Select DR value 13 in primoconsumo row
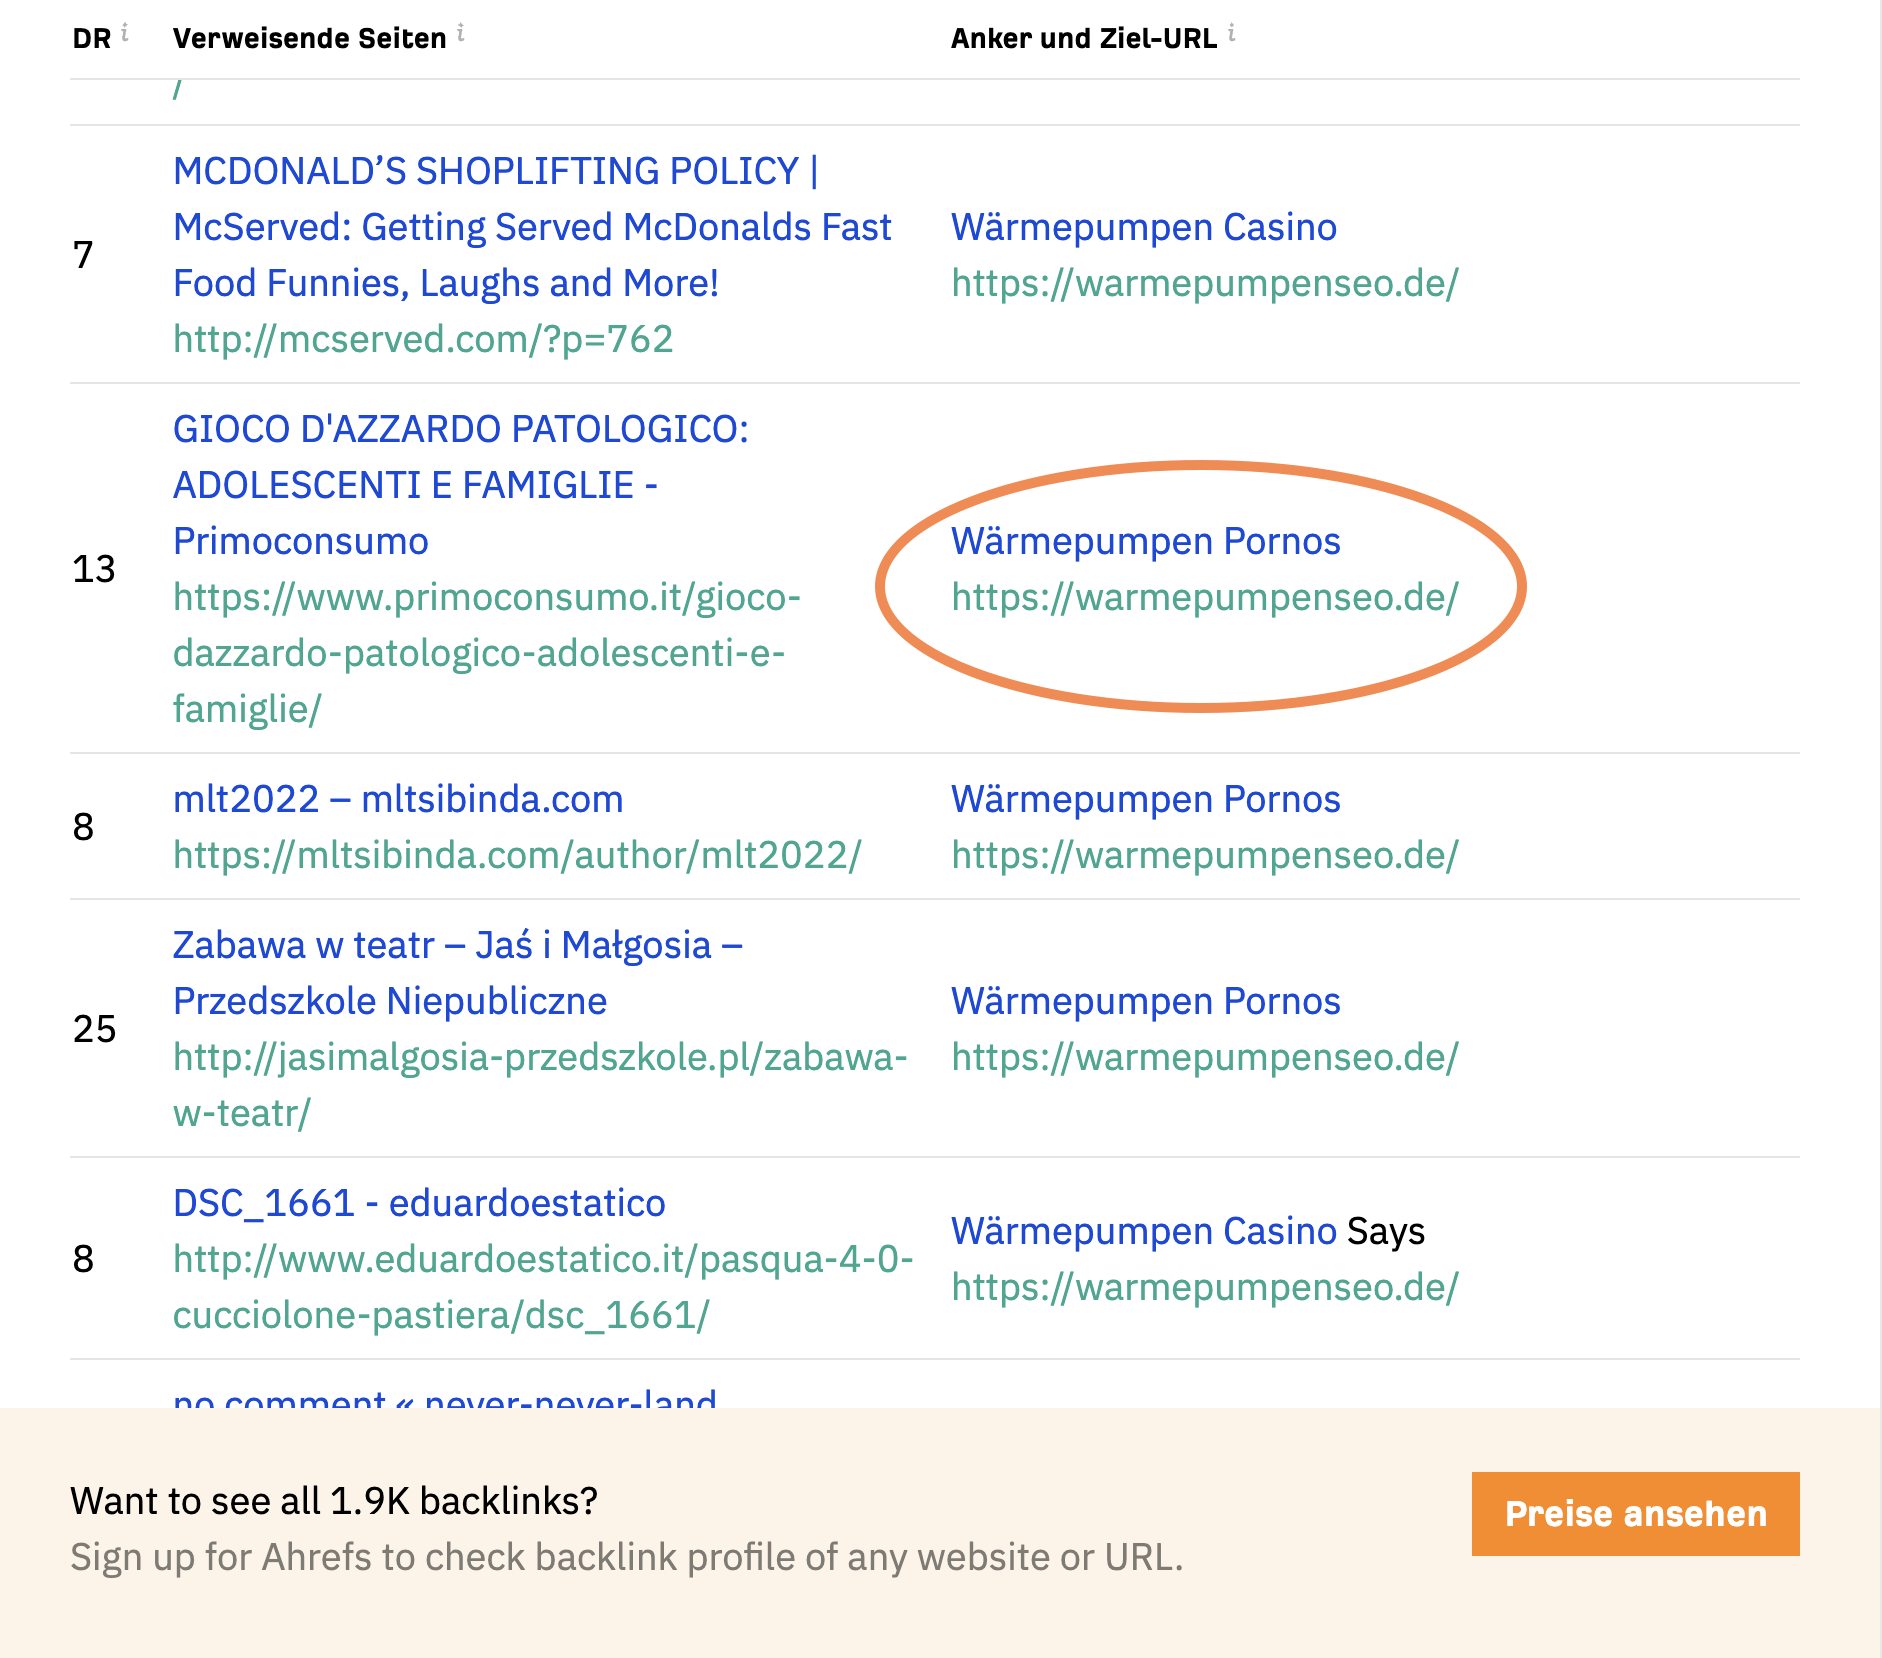This screenshot has width=1882, height=1658. 94,569
